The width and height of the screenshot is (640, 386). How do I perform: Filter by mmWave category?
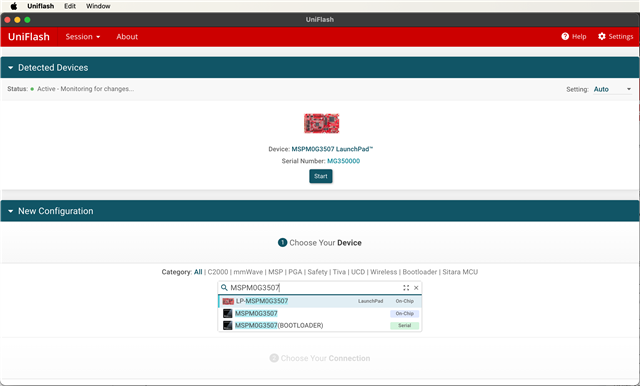click(248, 272)
